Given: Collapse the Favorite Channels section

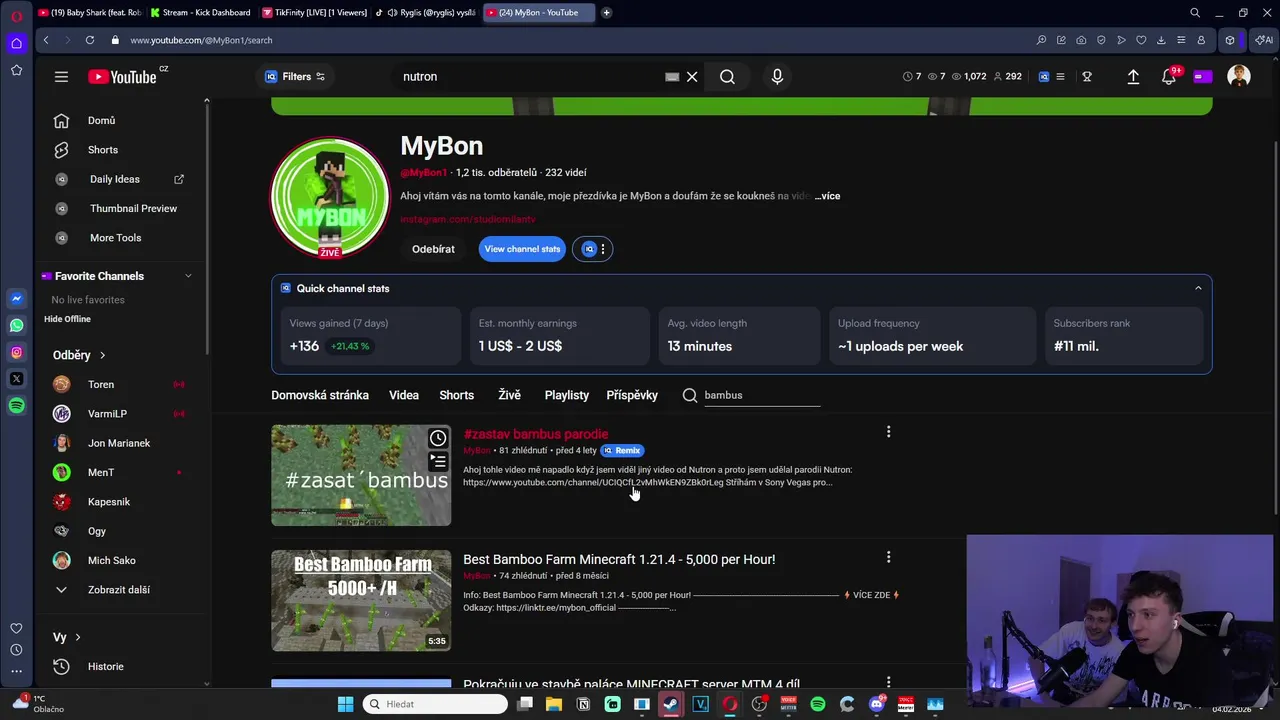Looking at the screenshot, I should tap(188, 276).
